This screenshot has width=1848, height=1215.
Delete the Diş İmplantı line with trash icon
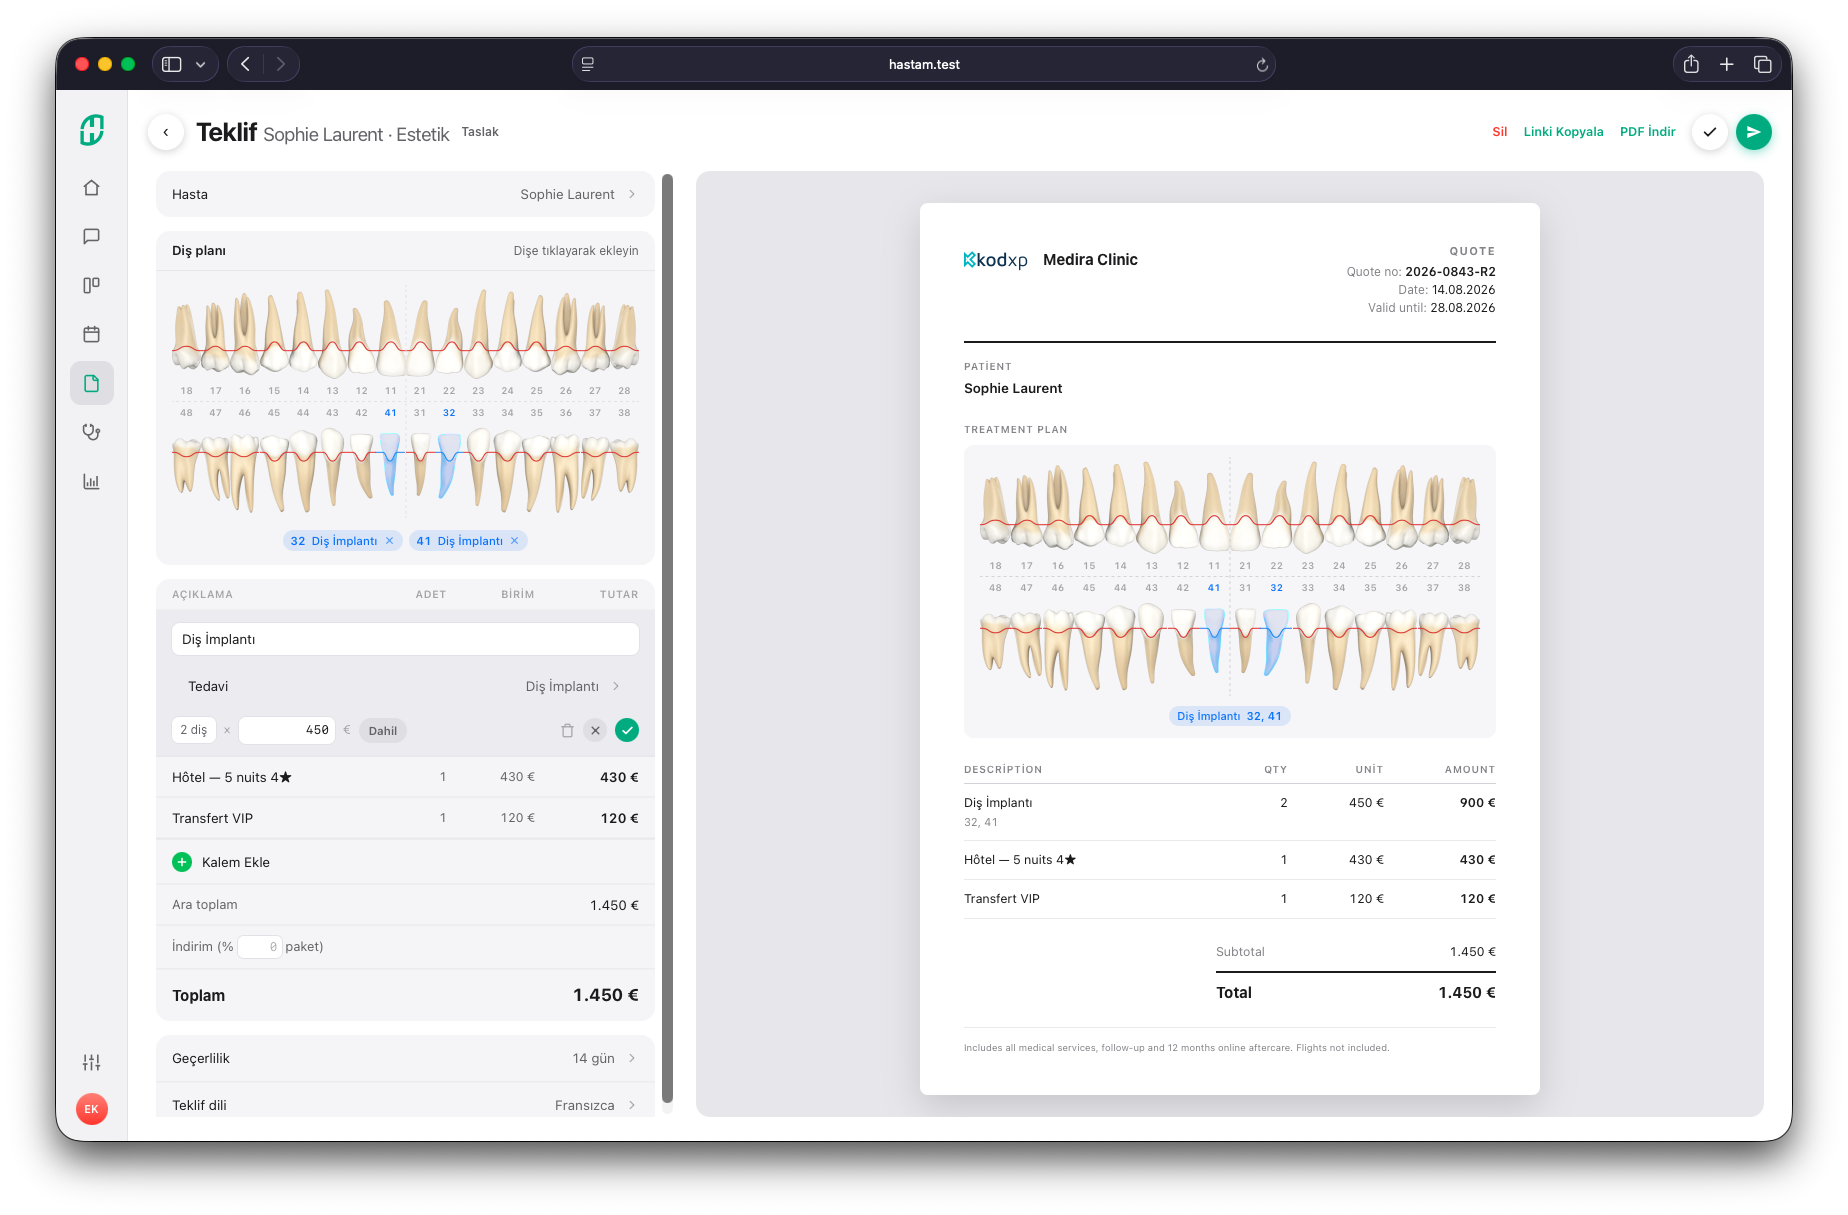(x=567, y=730)
